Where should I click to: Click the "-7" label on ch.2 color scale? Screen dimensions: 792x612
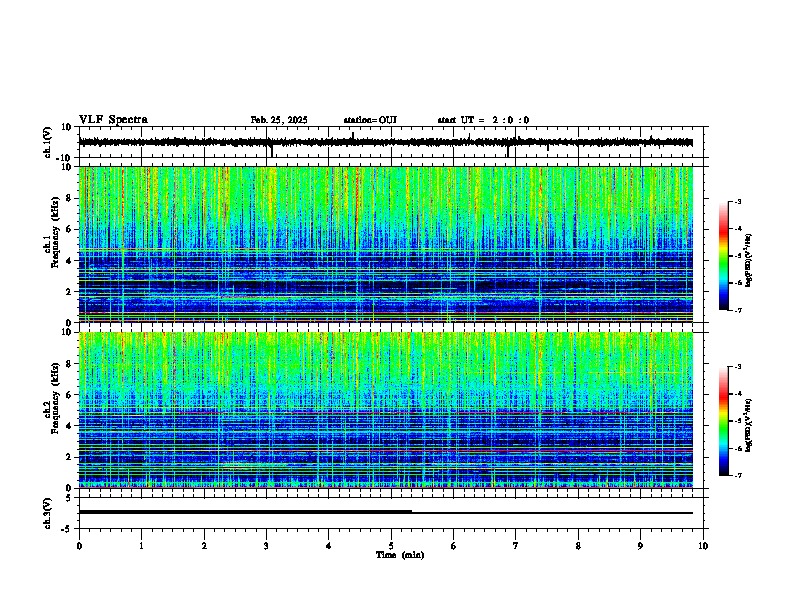point(737,475)
